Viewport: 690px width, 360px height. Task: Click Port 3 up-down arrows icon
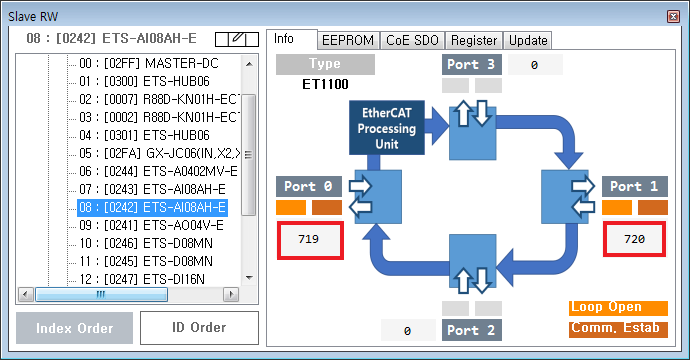point(473,114)
